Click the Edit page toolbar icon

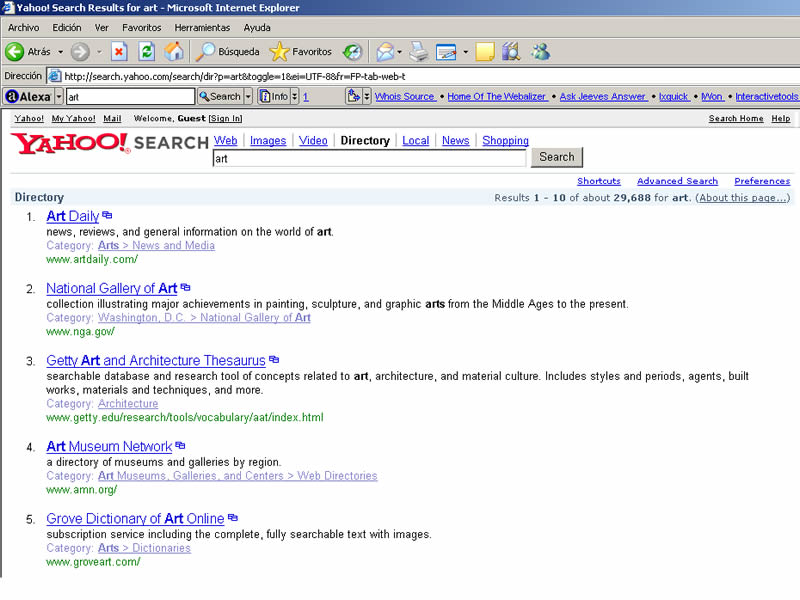(x=446, y=52)
